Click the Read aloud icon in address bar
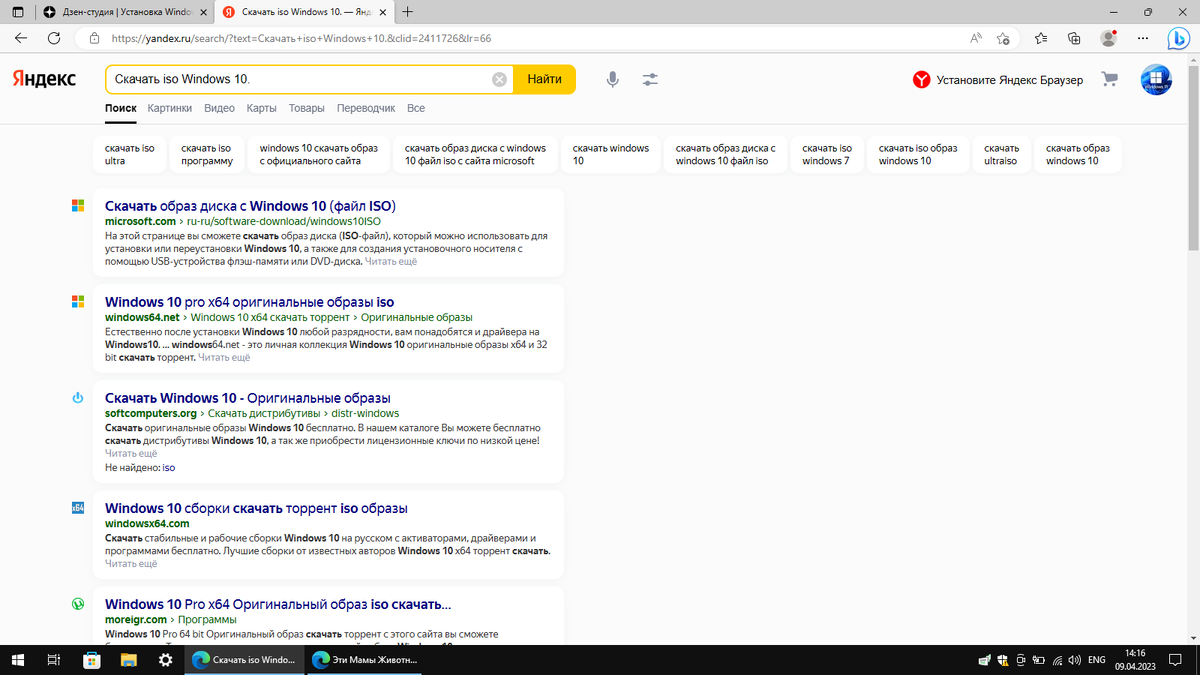The width and height of the screenshot is (1200, 675). [976, 39]
